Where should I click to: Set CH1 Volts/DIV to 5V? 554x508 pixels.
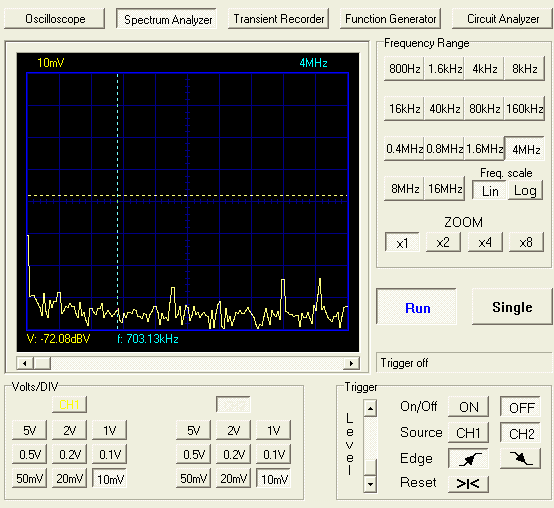29,430
